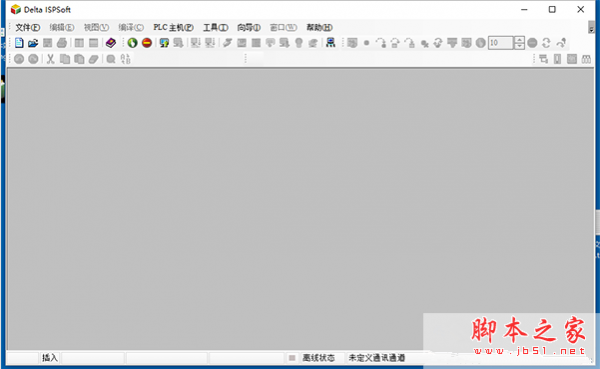This screenshot has height=369, width=600.
Task: Maximize the Delta ISPSoft window
Action: pyautogui.click(x=552, y=10)
